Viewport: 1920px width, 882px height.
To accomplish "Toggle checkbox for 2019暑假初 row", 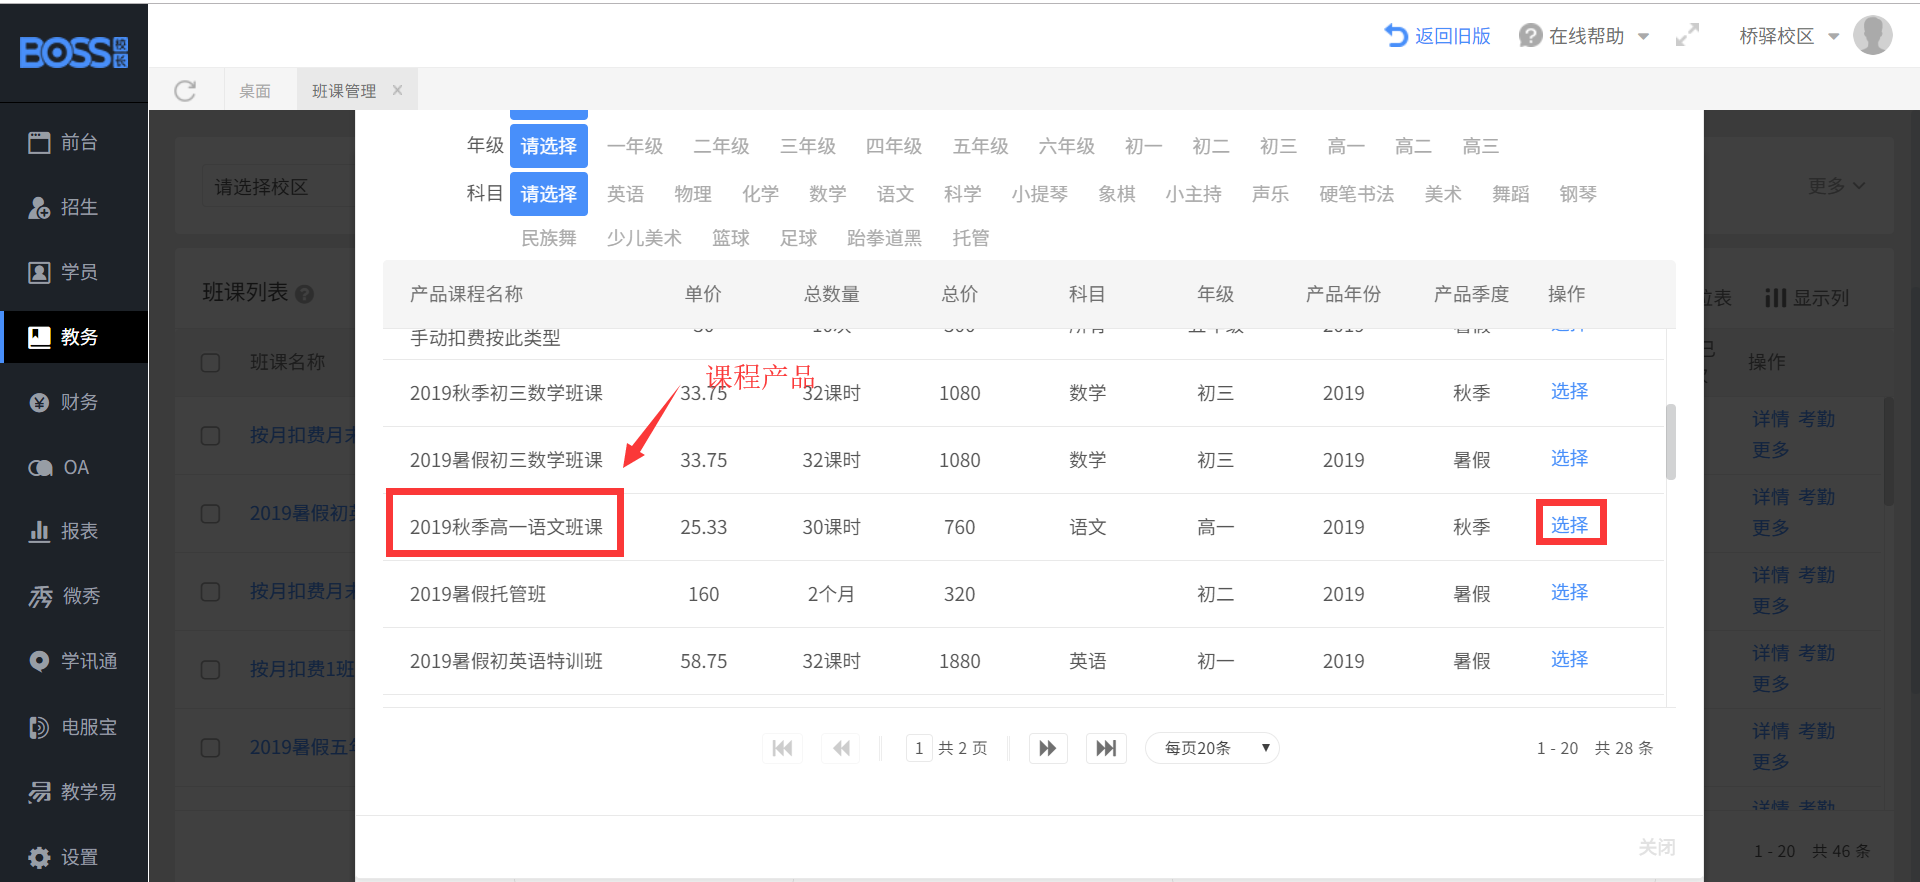I will coord(210,513).
